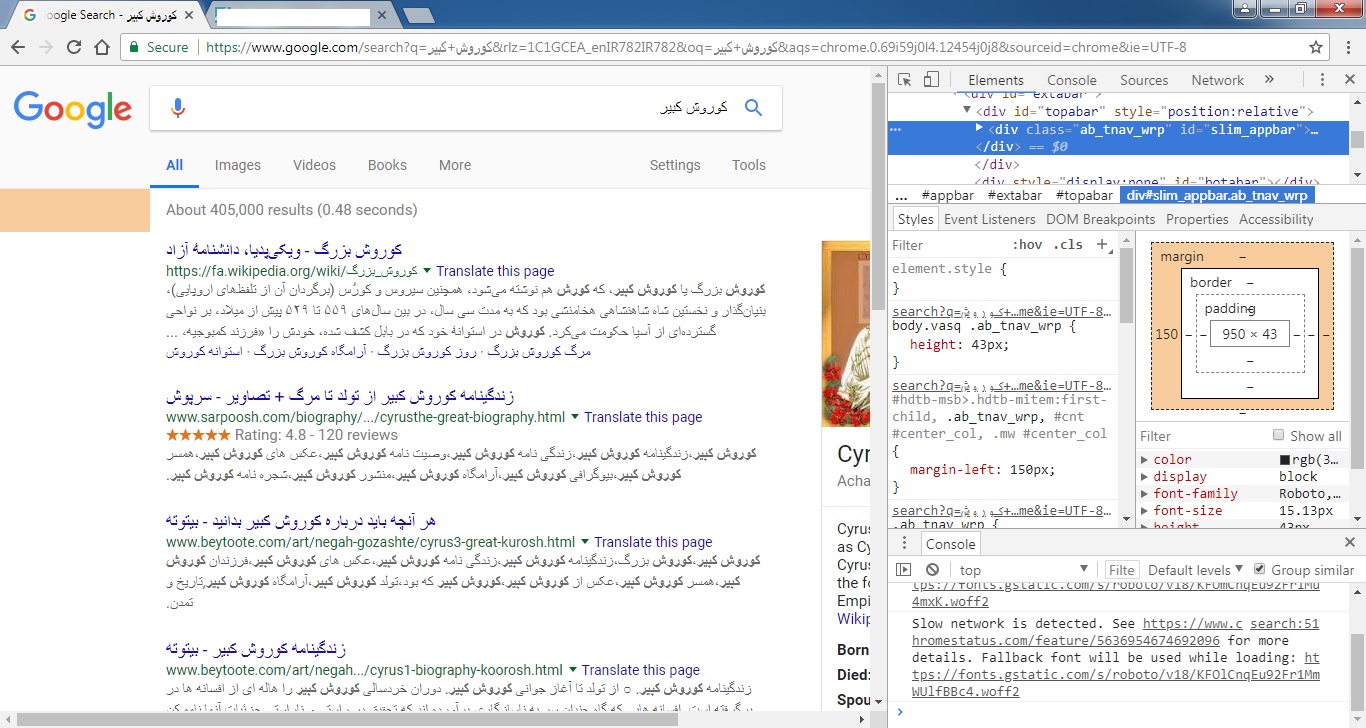The width and height of the screenshot is (1366, 728).
Task: Switch to Books search results
Action: 387,165
